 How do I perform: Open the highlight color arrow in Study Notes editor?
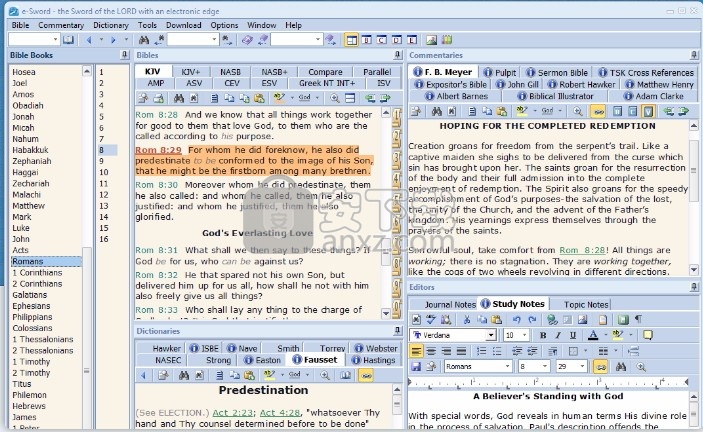pos(631,335)
